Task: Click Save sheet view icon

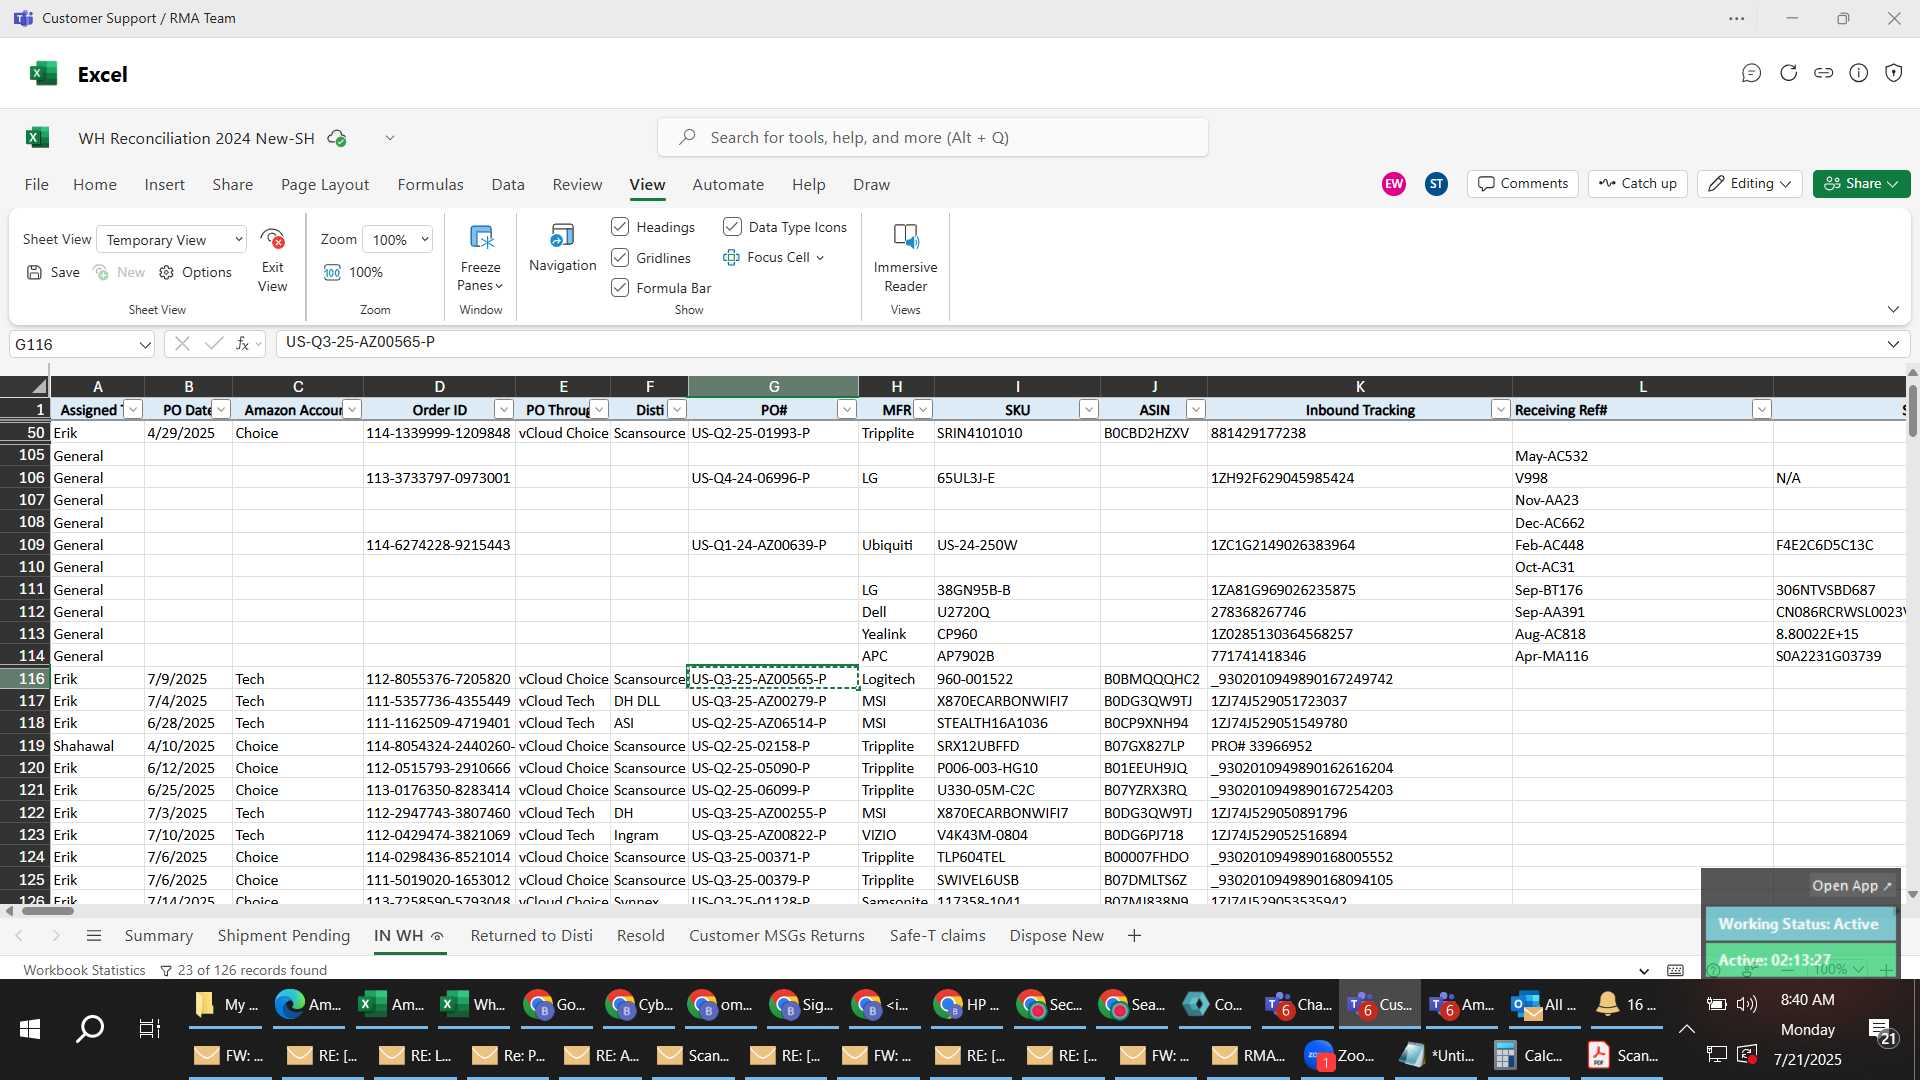Action: pyautogui.click(x=35, y=272)
